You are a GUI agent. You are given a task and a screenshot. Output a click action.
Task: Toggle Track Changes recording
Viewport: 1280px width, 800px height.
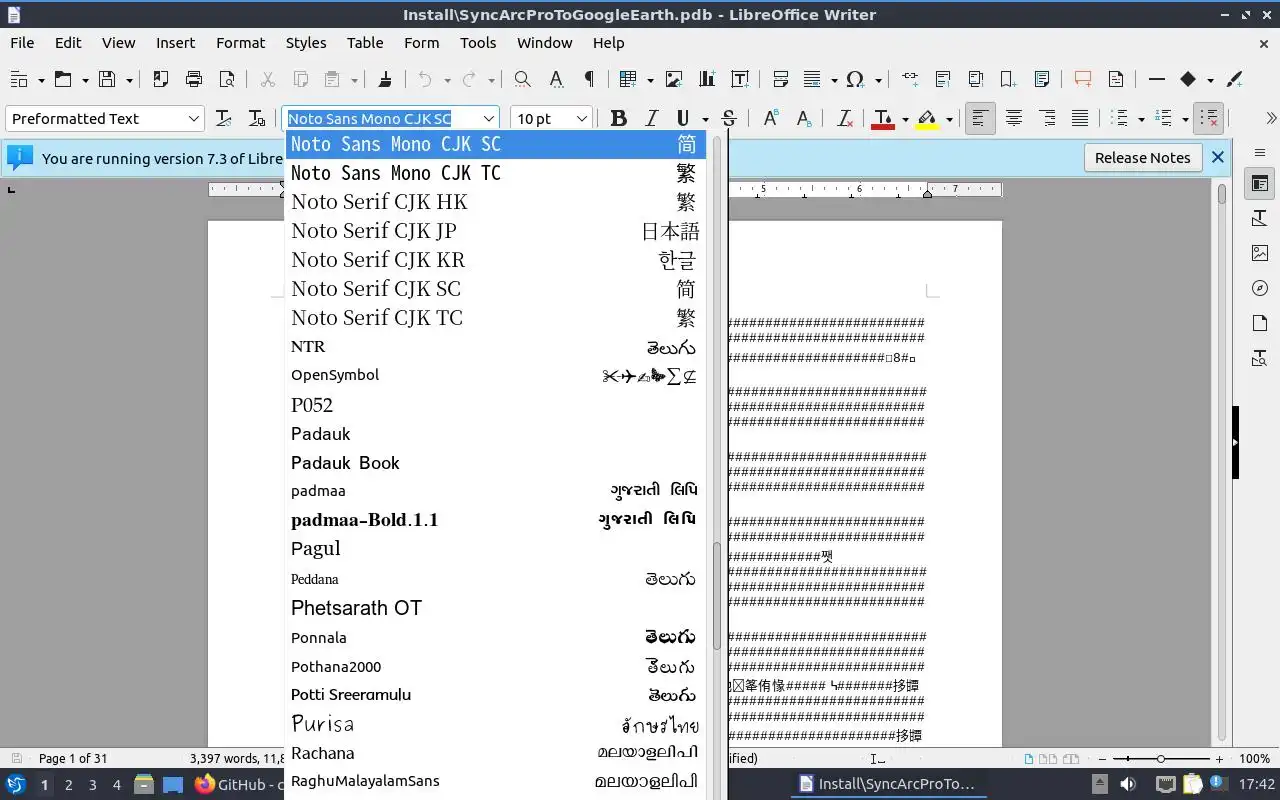(1116, 79)
